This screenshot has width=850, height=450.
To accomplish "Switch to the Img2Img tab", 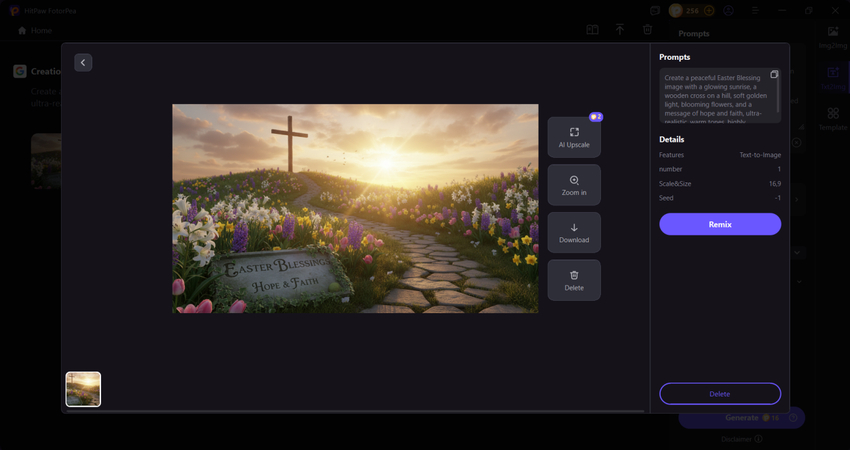I will pyautogui.click(x=833, y=37).
